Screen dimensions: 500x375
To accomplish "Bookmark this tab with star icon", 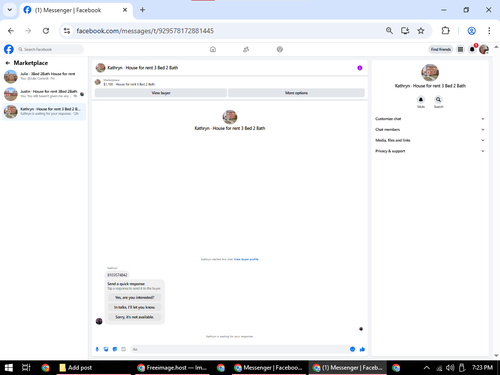I will pos(421,31).
